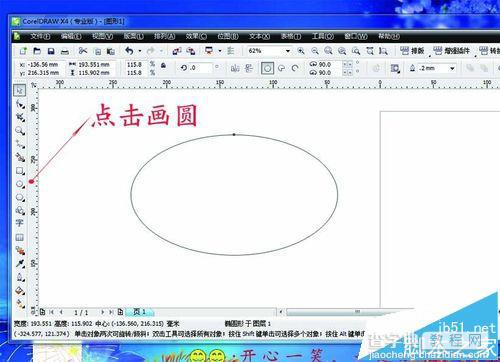Open the 文件(F) menu
The height and width of the screenshot is (362, 500).
[x=40, y=36]
